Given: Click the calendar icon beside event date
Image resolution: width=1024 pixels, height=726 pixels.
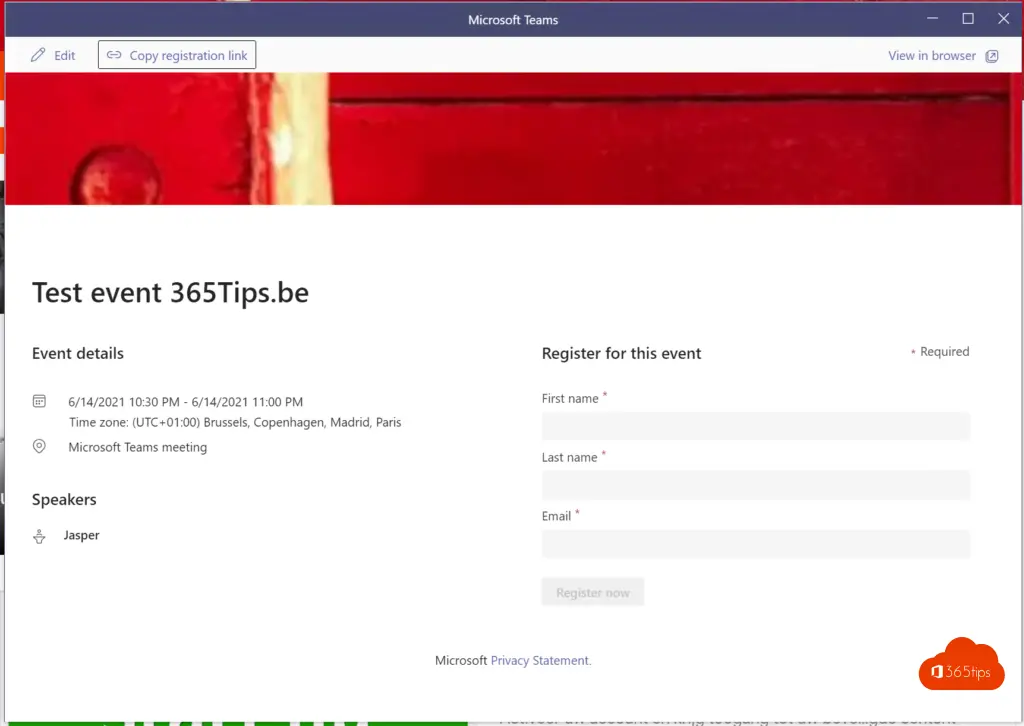Looking at the screenshot, I should (x=39, y=401).
